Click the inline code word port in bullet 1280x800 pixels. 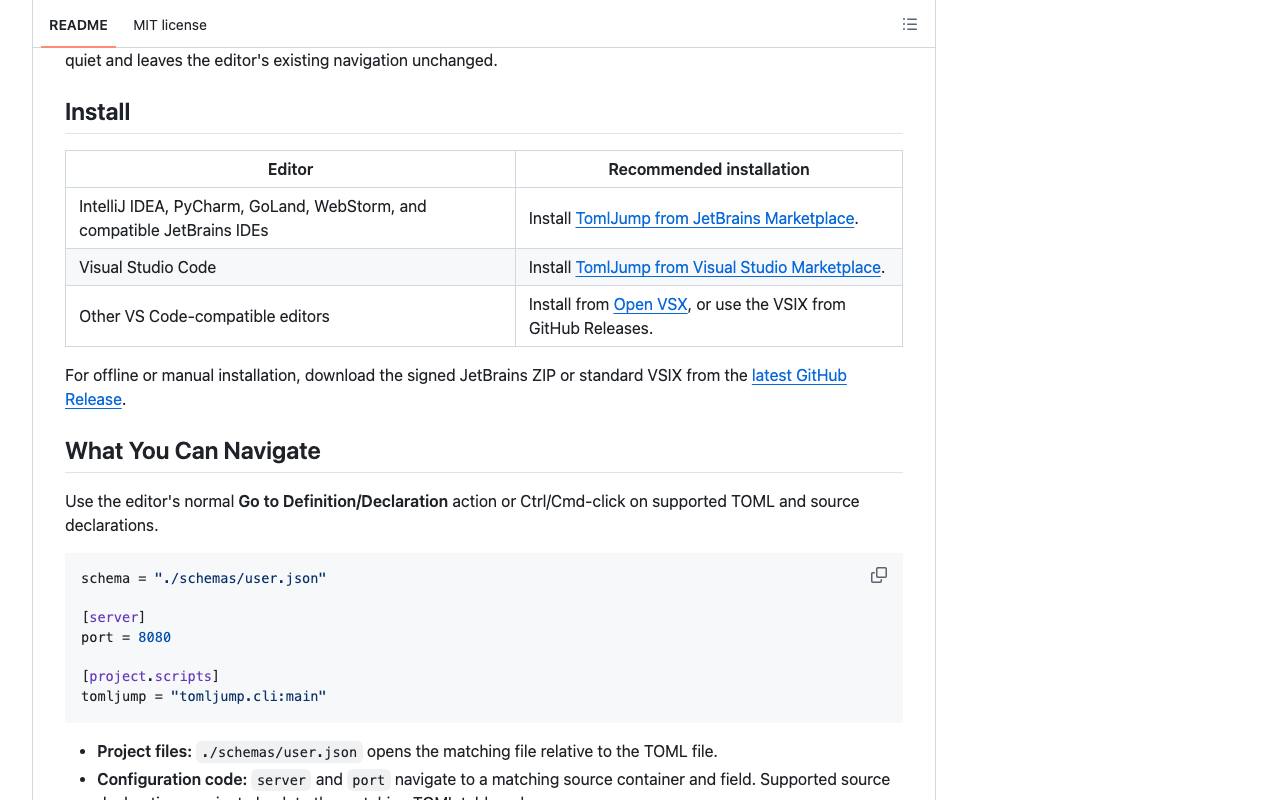point(368,780)
